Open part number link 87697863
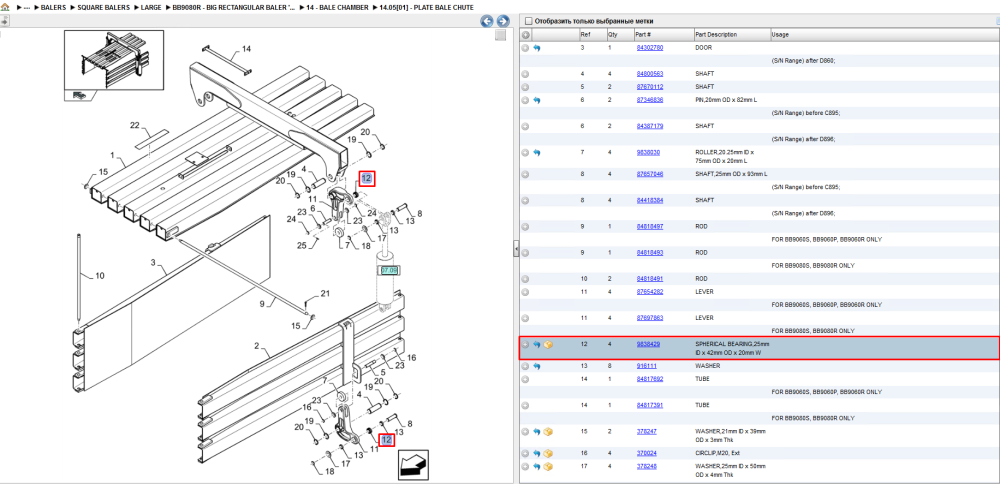 (650, 318)
